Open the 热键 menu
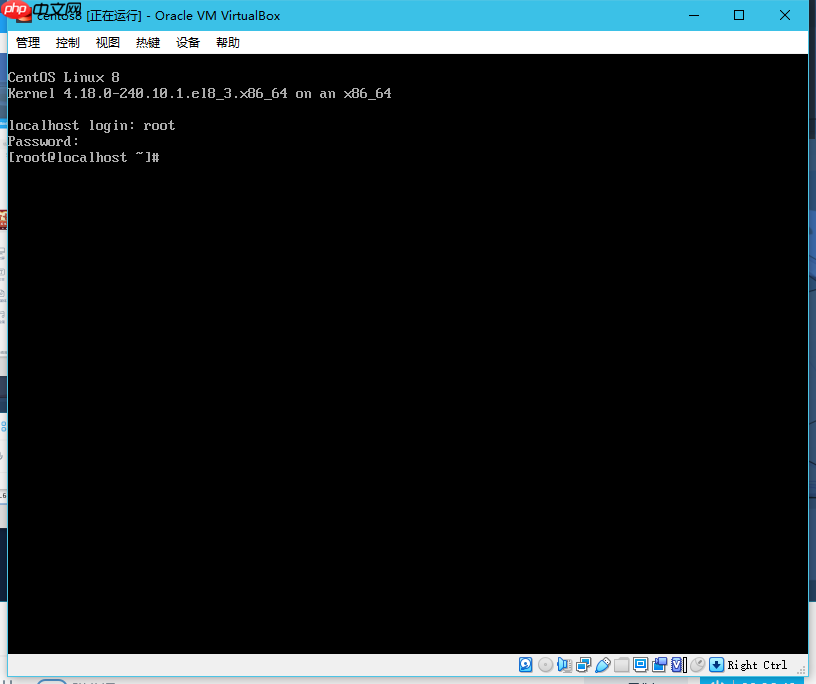This screenshot has width=816, height=684. point(147,42)
